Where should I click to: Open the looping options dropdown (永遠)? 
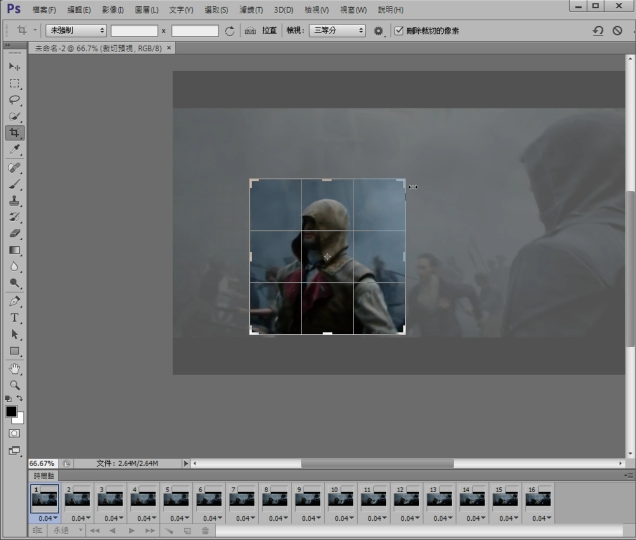tap(67, 530)
